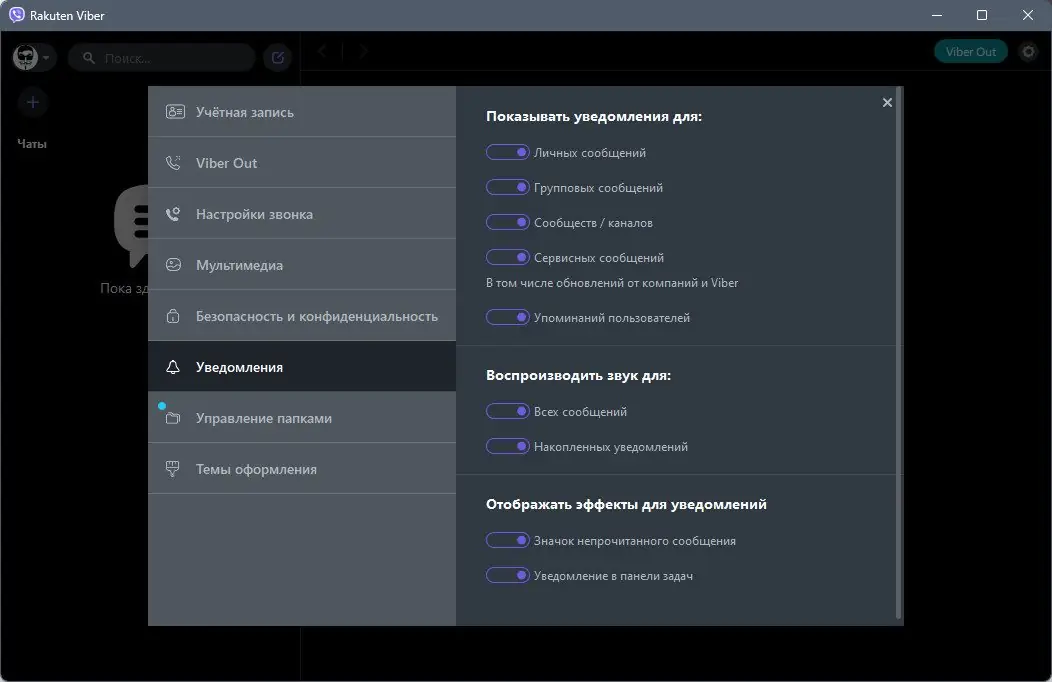
Task: Click the themes (Темы оформления) brush icon
Action: coord(174,469)
